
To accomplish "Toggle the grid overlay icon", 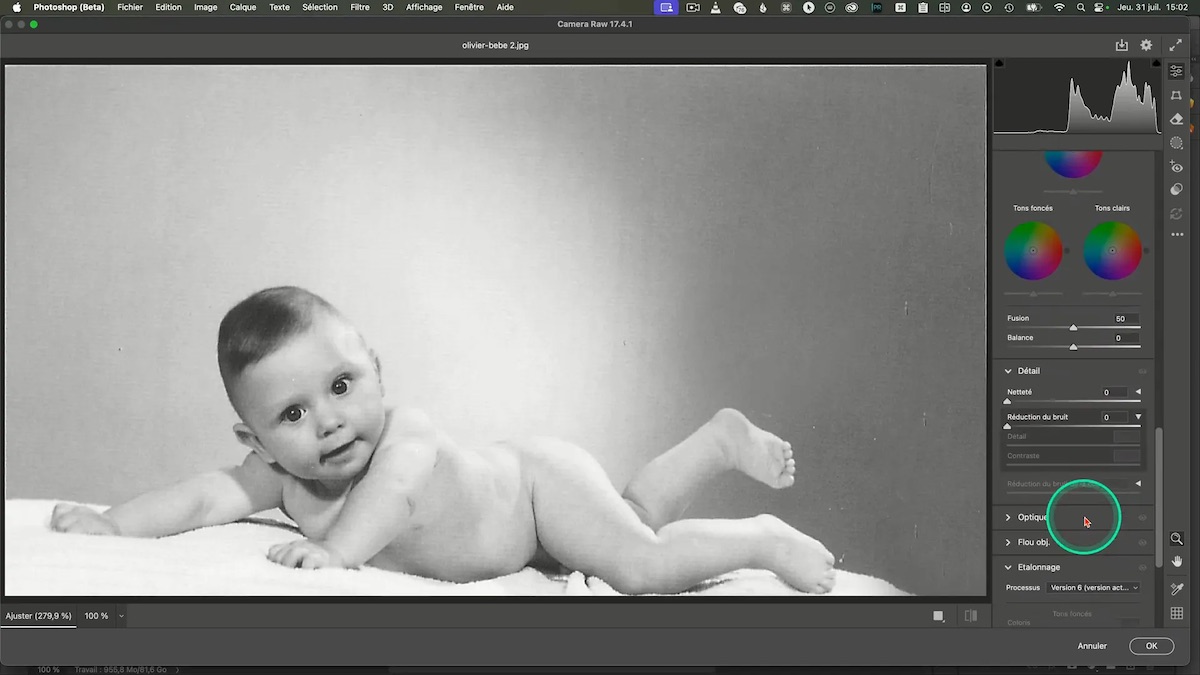I will click(1177, 613).
